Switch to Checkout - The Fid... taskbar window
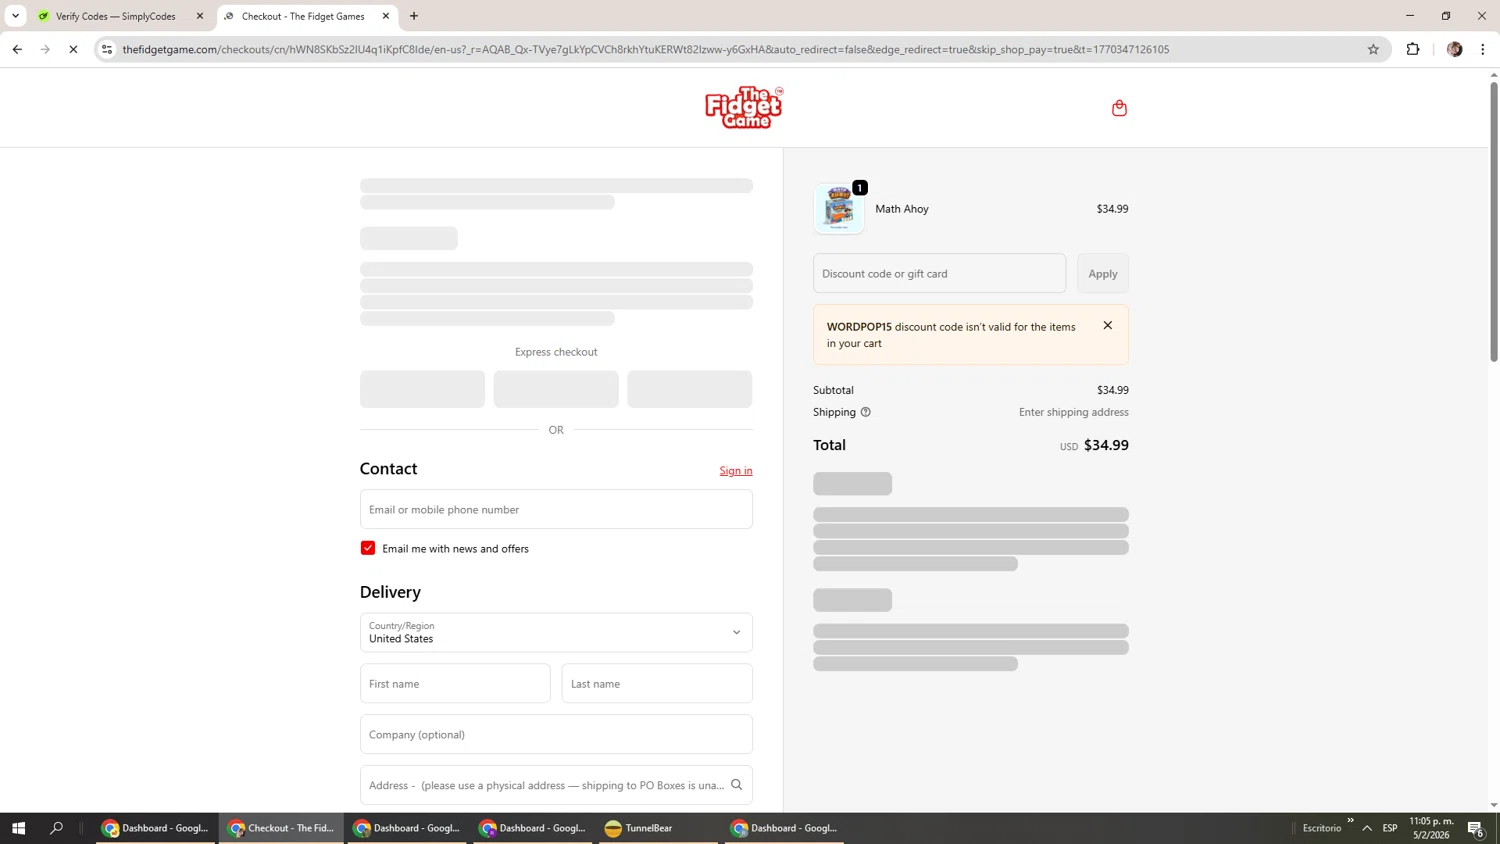Image resolution: width=1500 pixels, height=844 pixels. point(281,828)
